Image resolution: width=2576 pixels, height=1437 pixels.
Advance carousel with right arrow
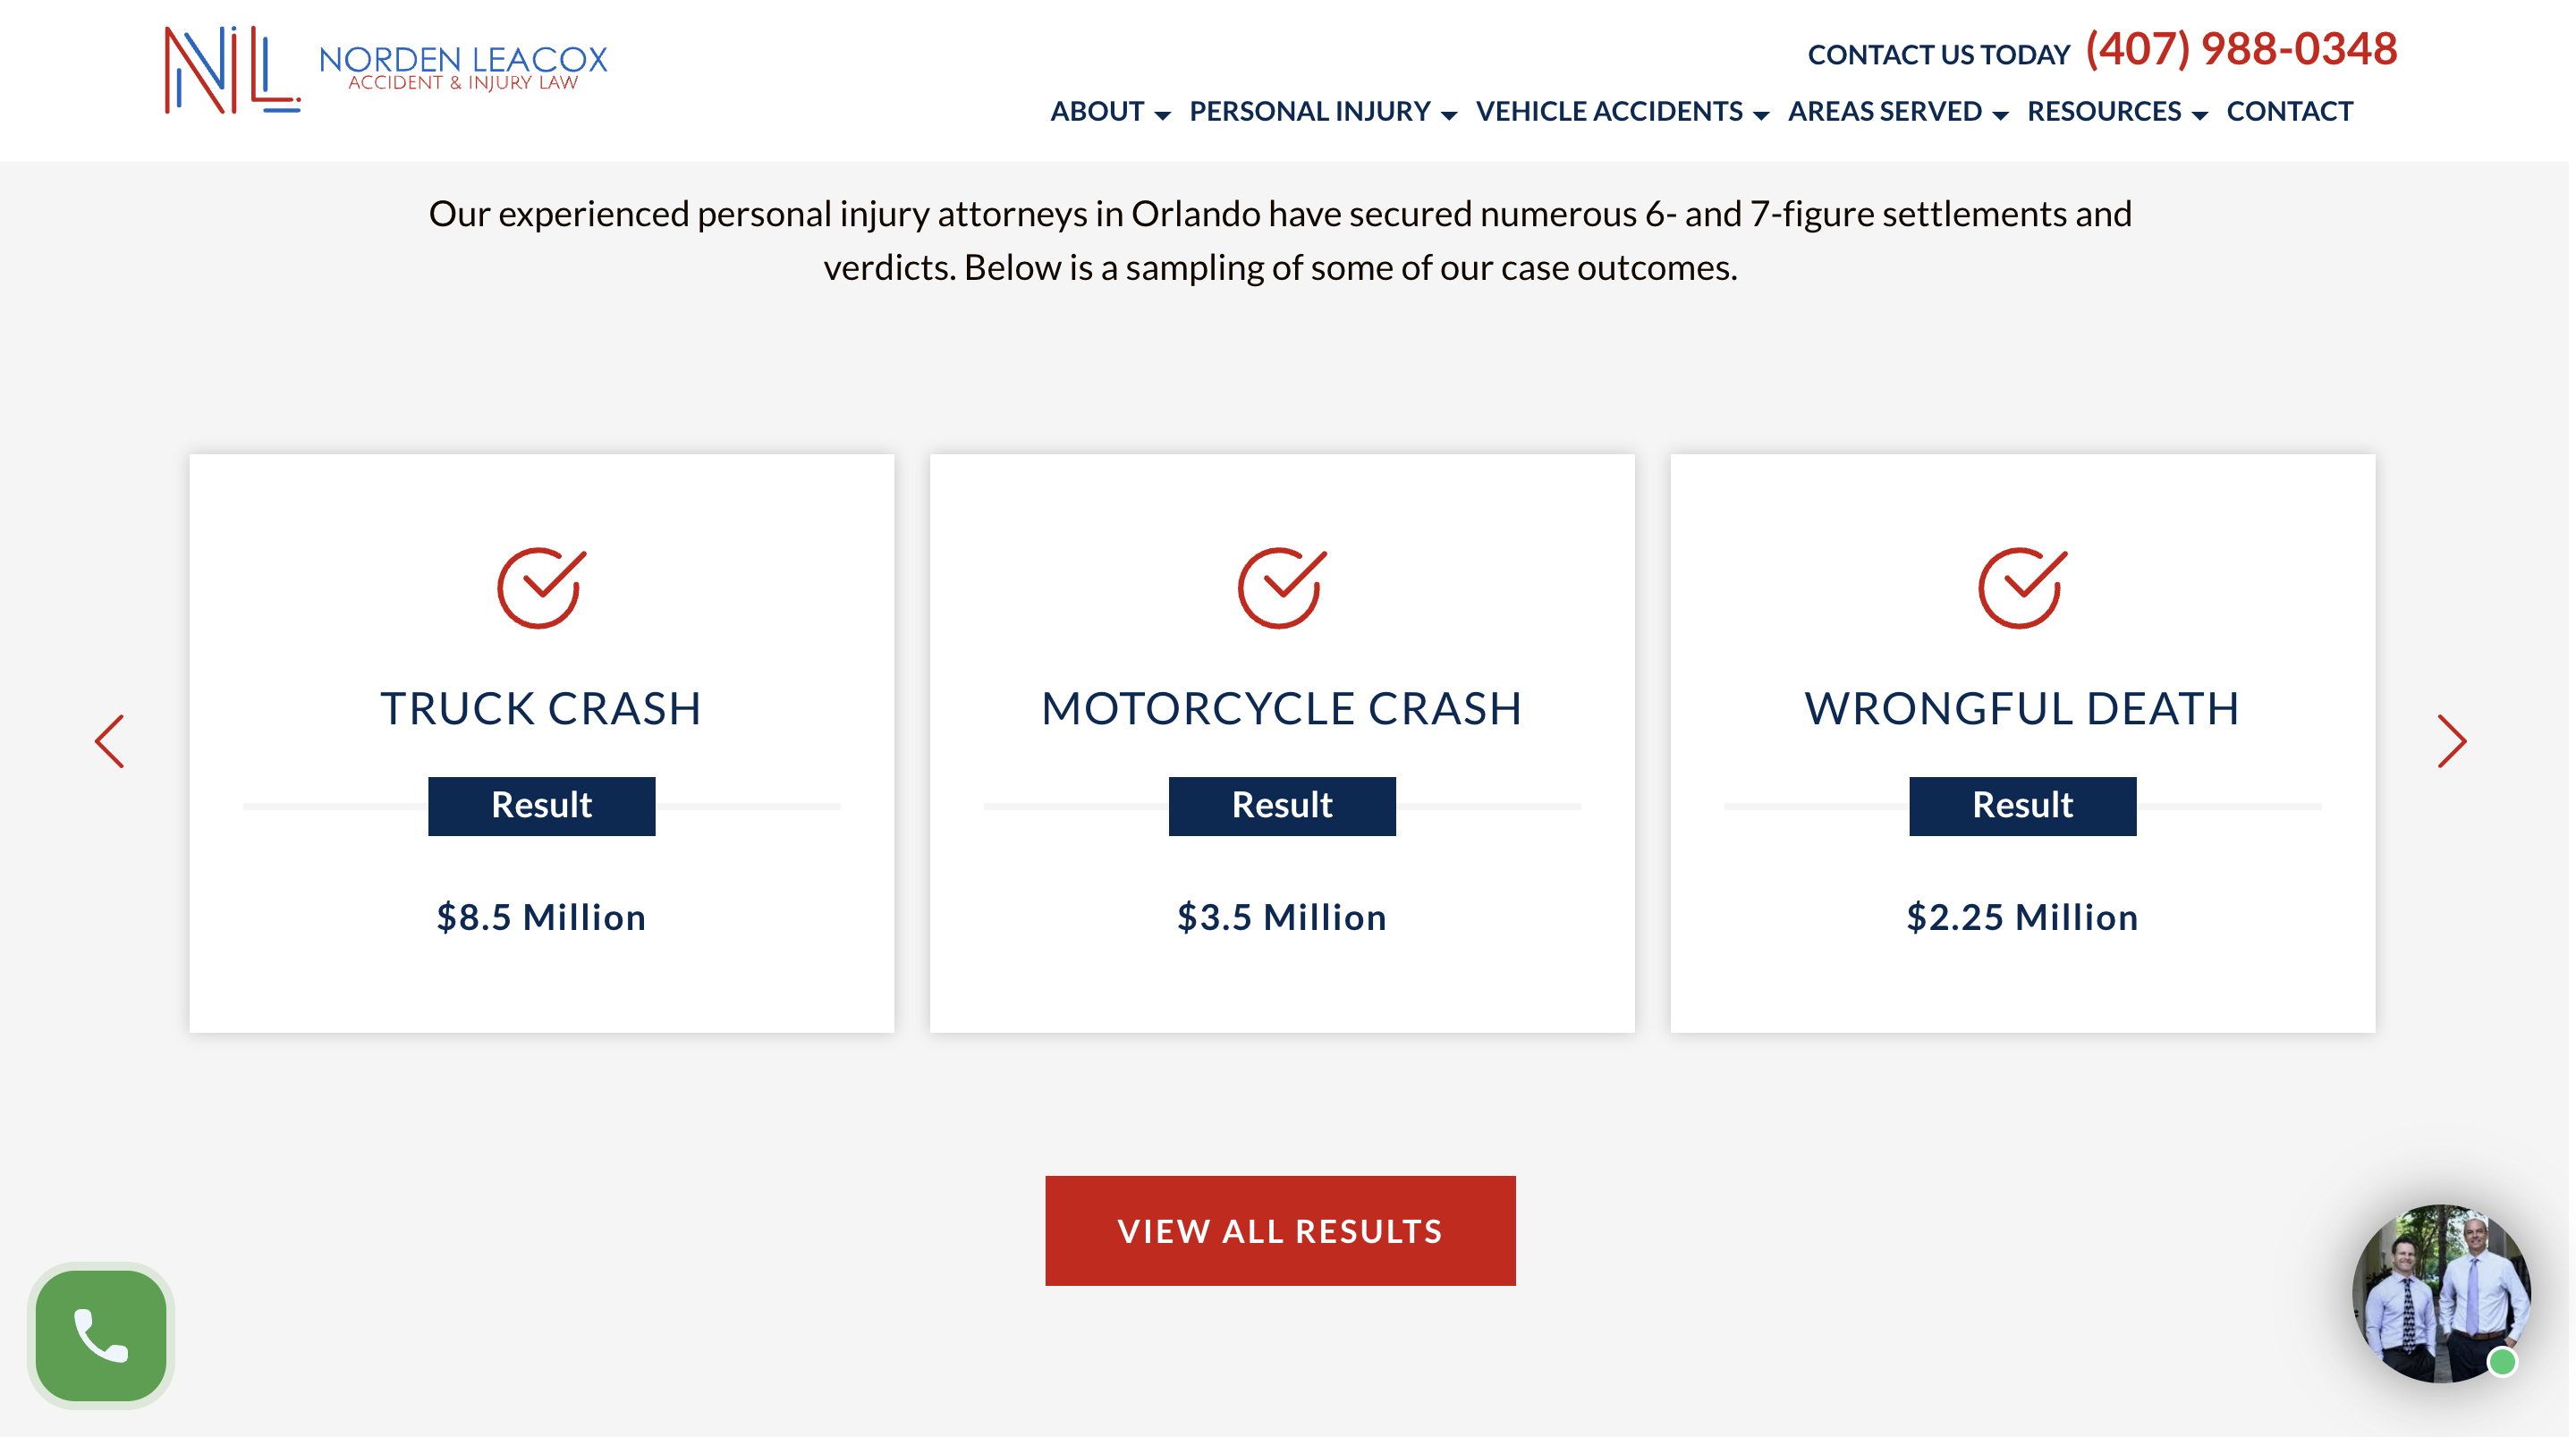pyautogui.click(x=2451, y=741)
